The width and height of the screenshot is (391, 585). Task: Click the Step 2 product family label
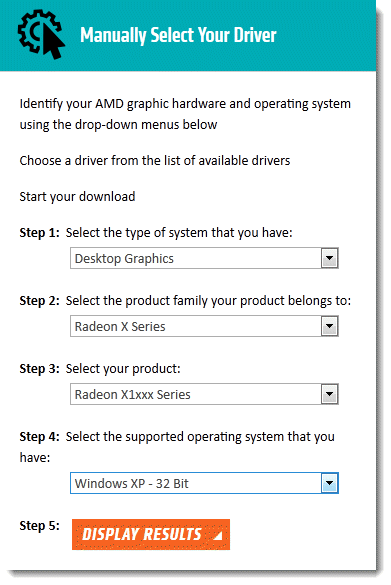(x=185, y=301)
